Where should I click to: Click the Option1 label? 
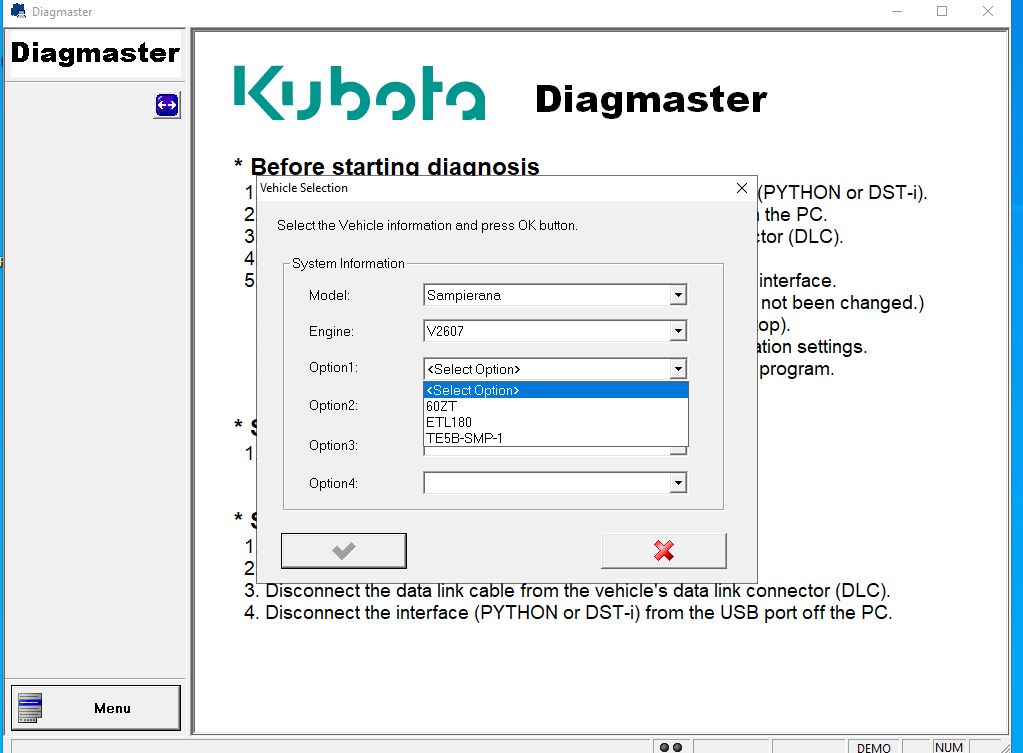333,367
